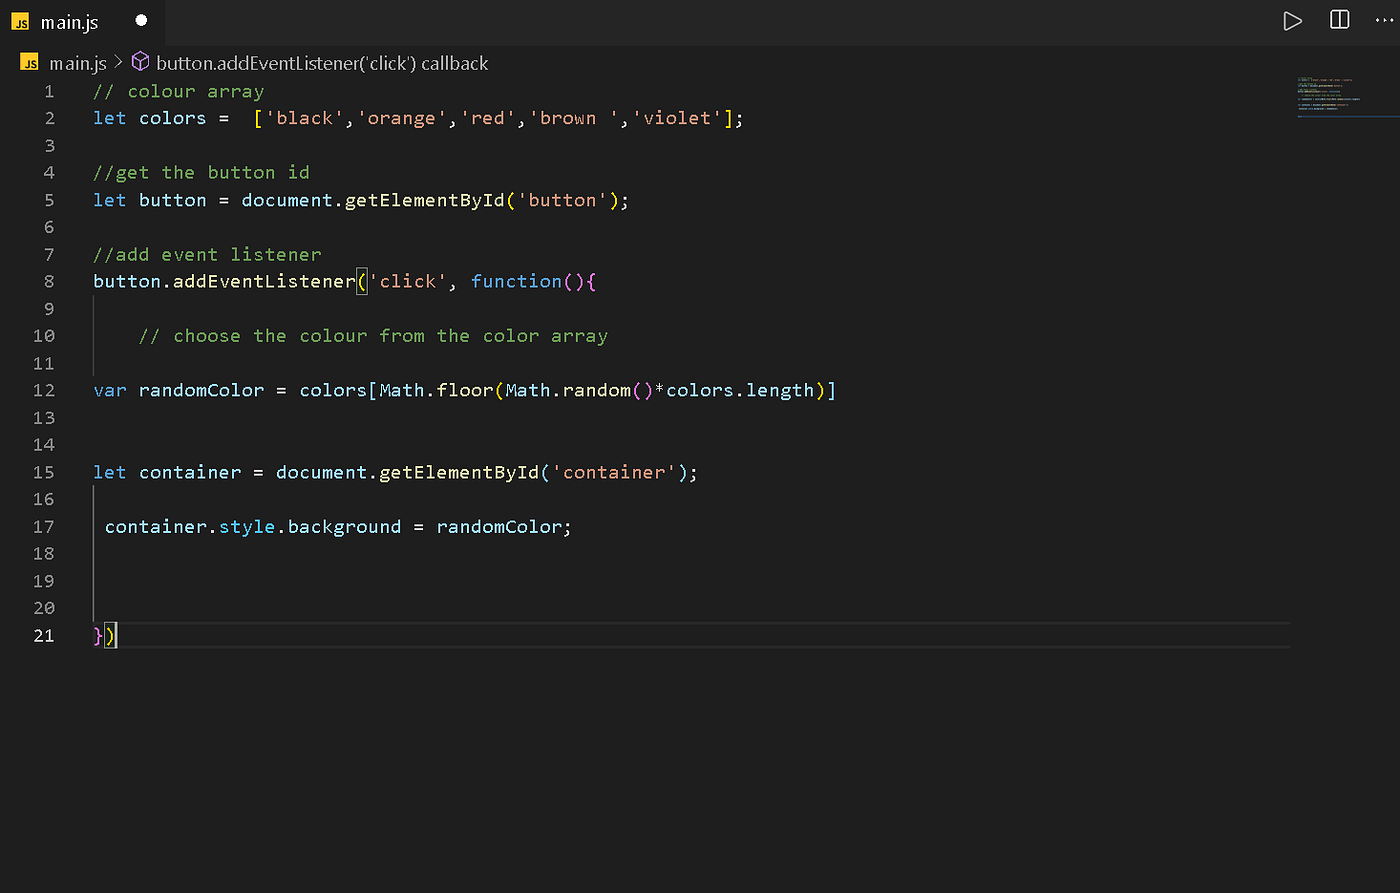Place cursor on the randomColor variable
The height and width of the screenshot is (893, 1400).
[201, 390]
